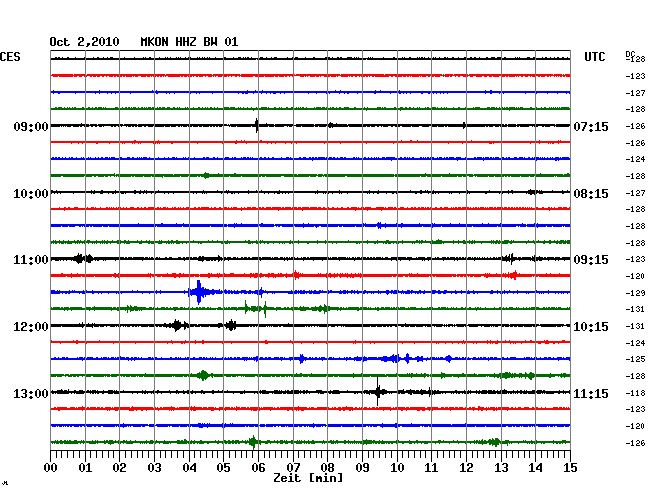Select the '09:00' local time label

[x=31, y=126]
